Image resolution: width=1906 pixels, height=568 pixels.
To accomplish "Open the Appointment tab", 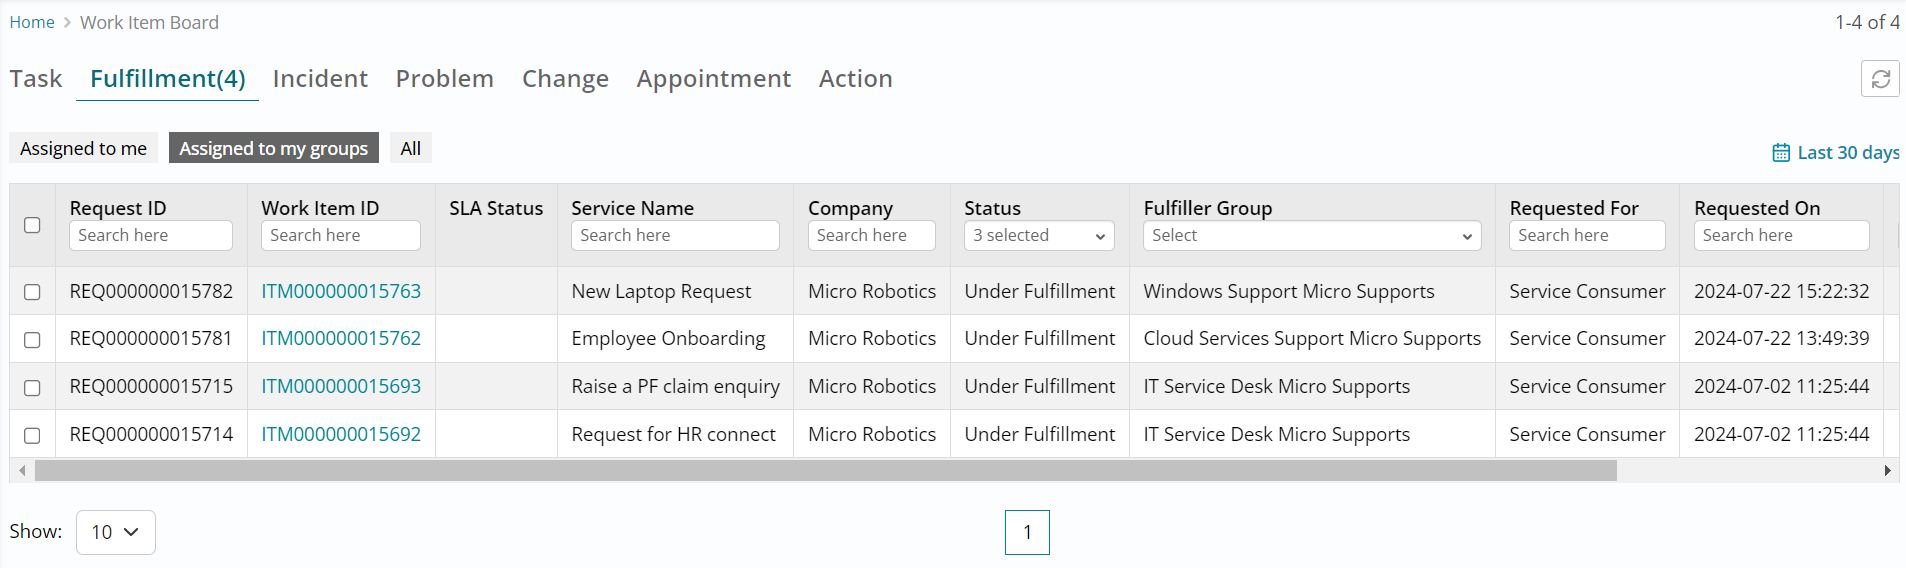I will tap(713, 79).
